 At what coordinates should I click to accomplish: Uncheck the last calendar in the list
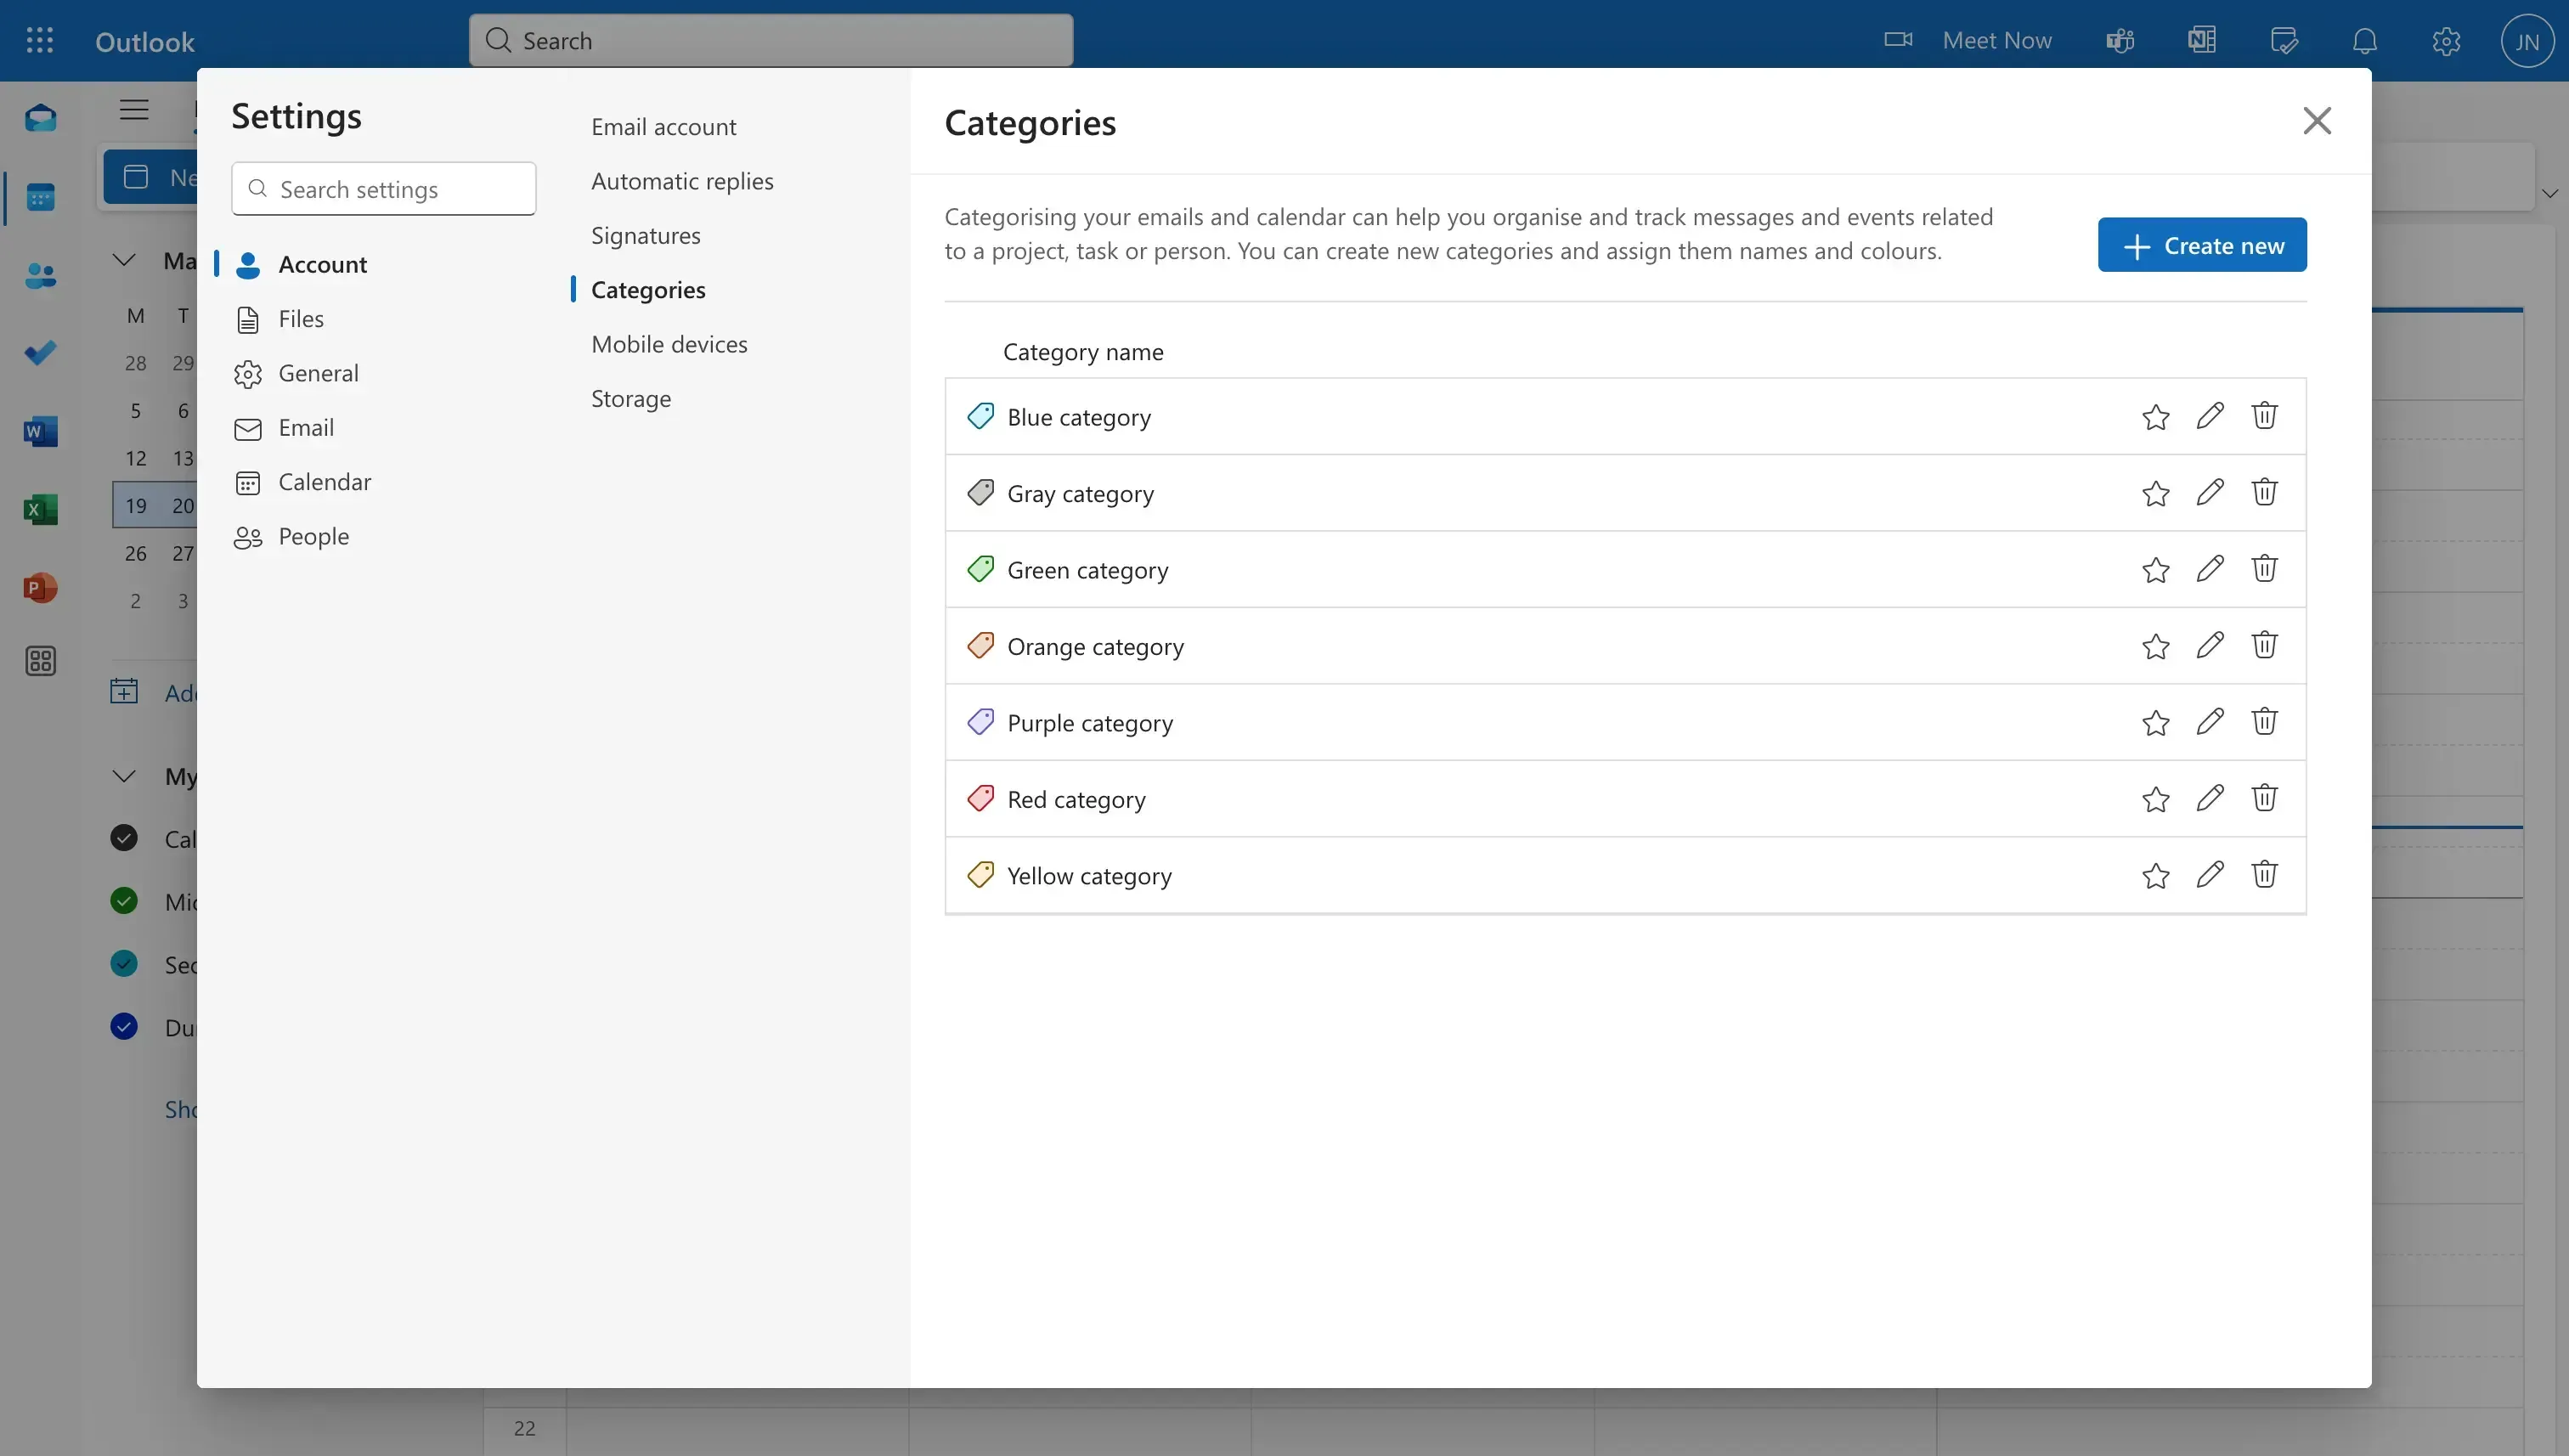[123, 1026]
